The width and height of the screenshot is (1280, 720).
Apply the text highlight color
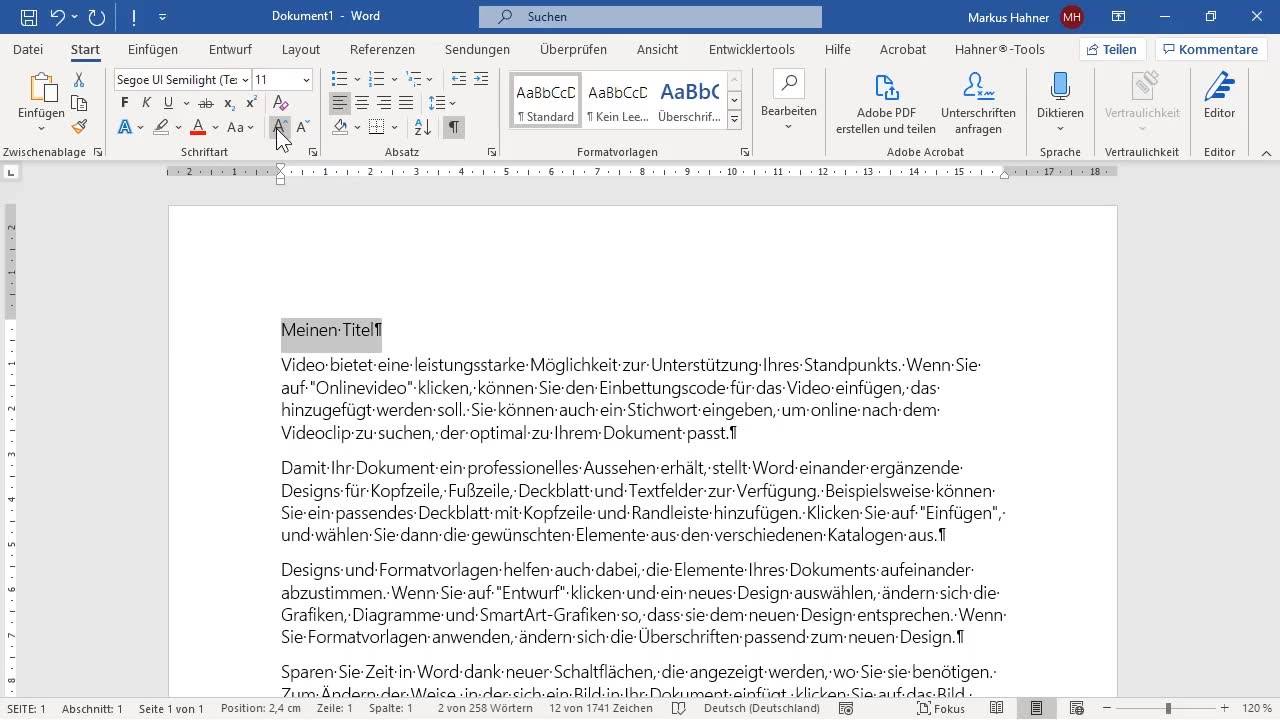[161, 127]
